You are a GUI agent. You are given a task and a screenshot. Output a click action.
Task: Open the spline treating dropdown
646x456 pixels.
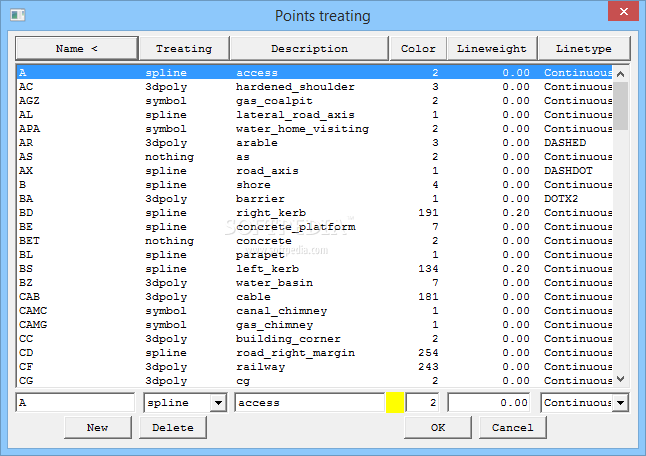tap(218, 403)
